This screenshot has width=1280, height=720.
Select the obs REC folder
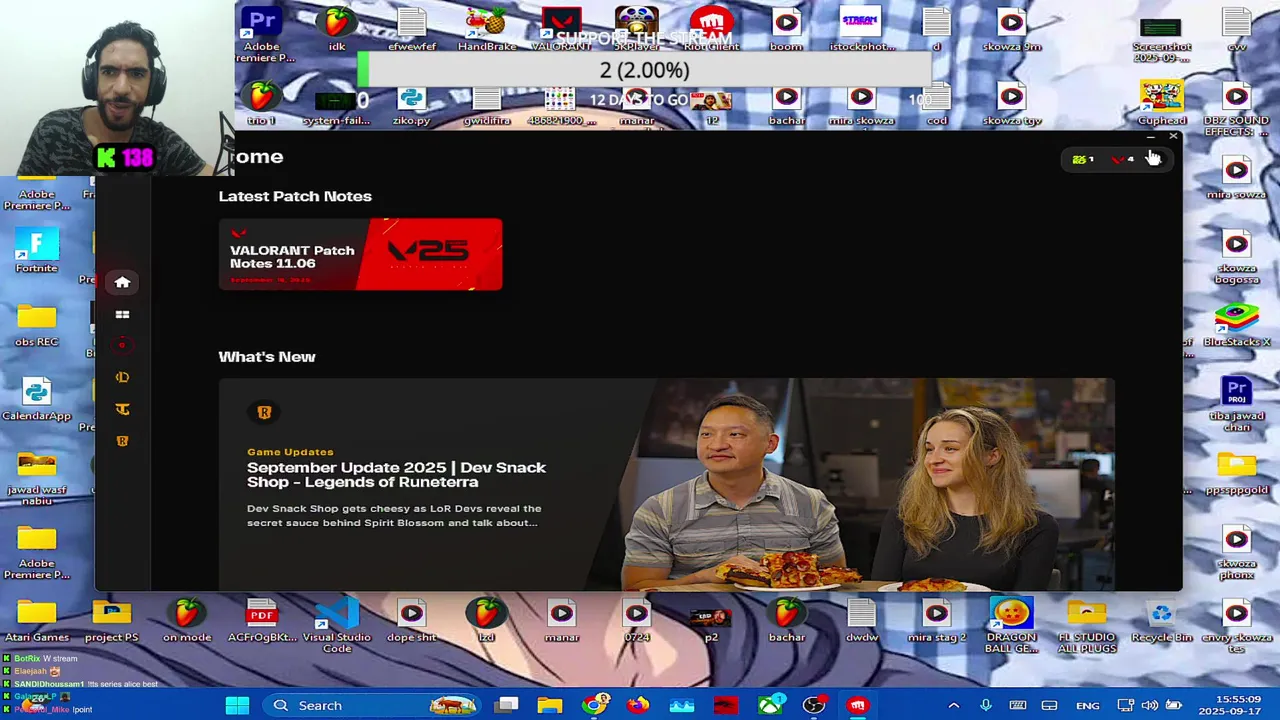37,324
